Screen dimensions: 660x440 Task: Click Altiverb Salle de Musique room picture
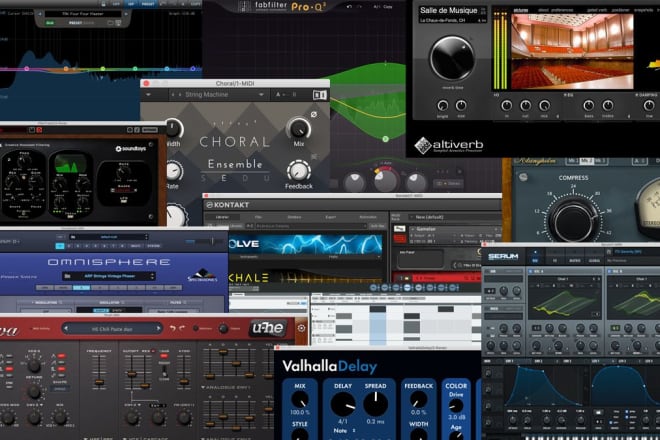pos(572,51)
